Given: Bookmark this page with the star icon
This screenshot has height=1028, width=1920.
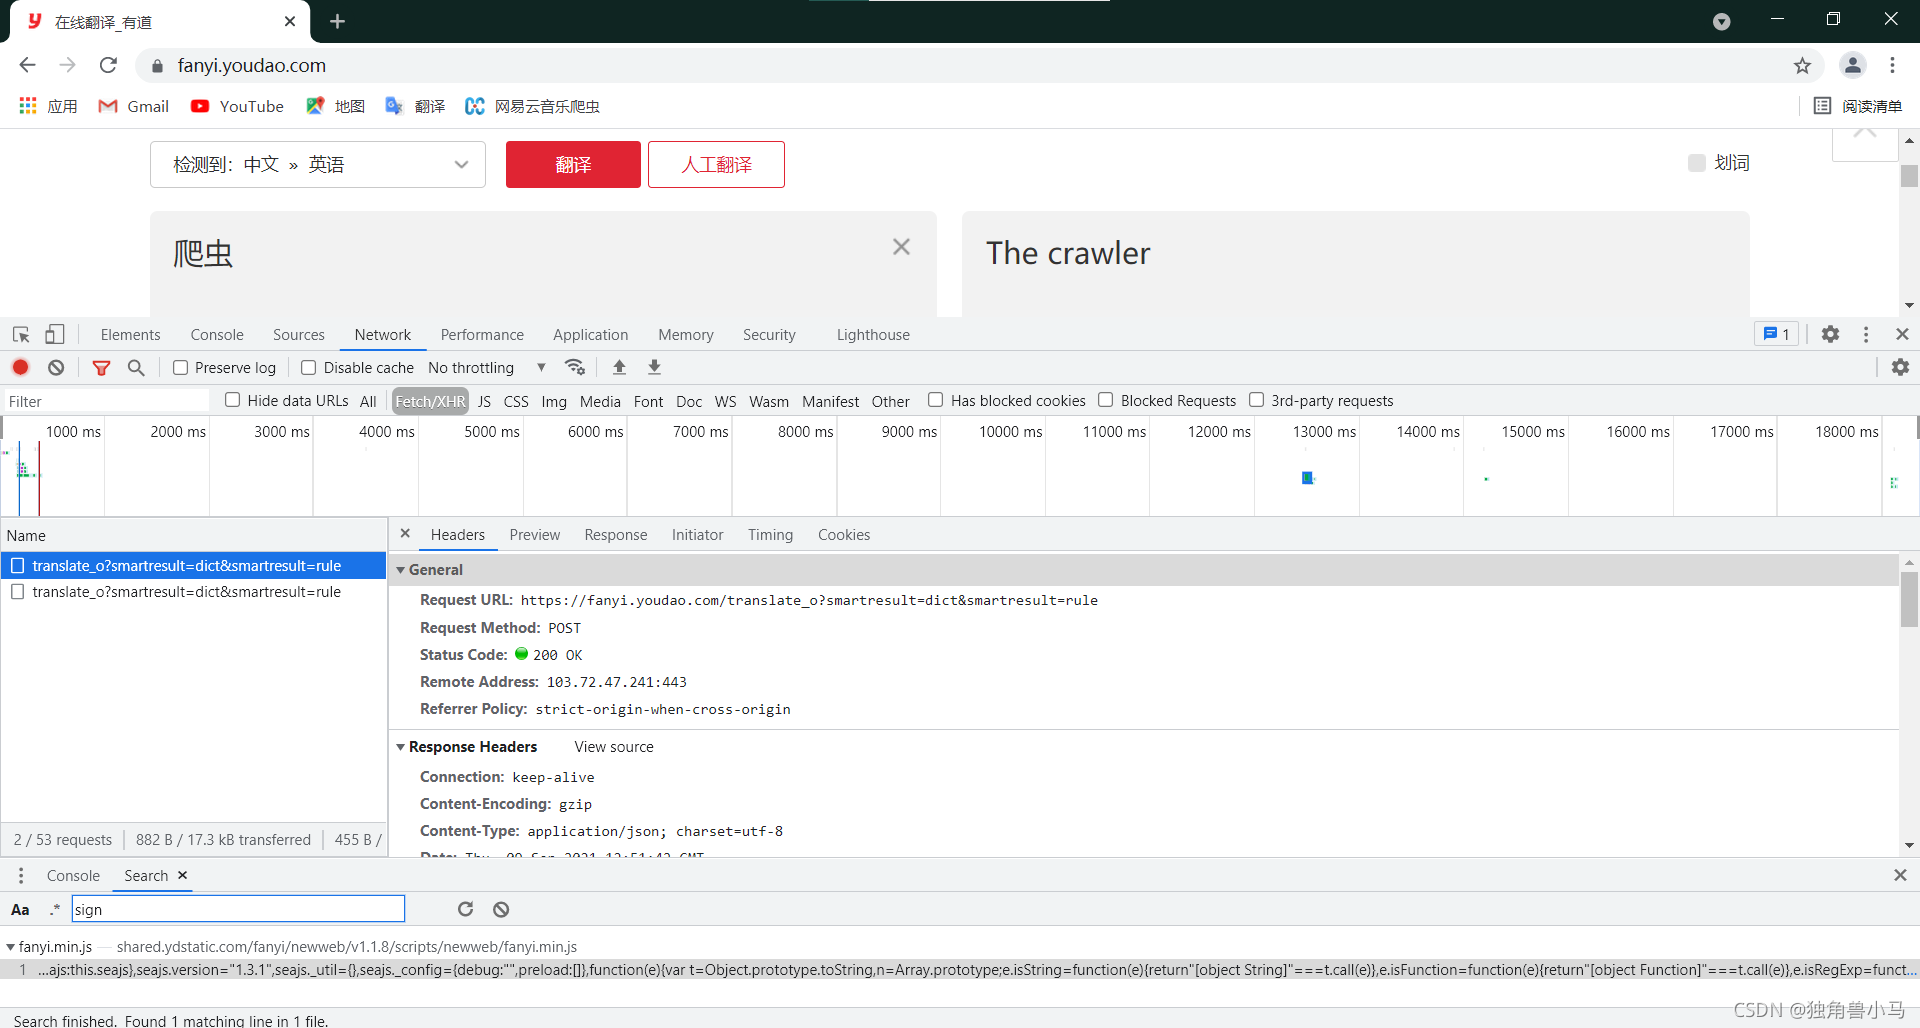Looking at the screenshot, I should click(x=1802, y=66).
